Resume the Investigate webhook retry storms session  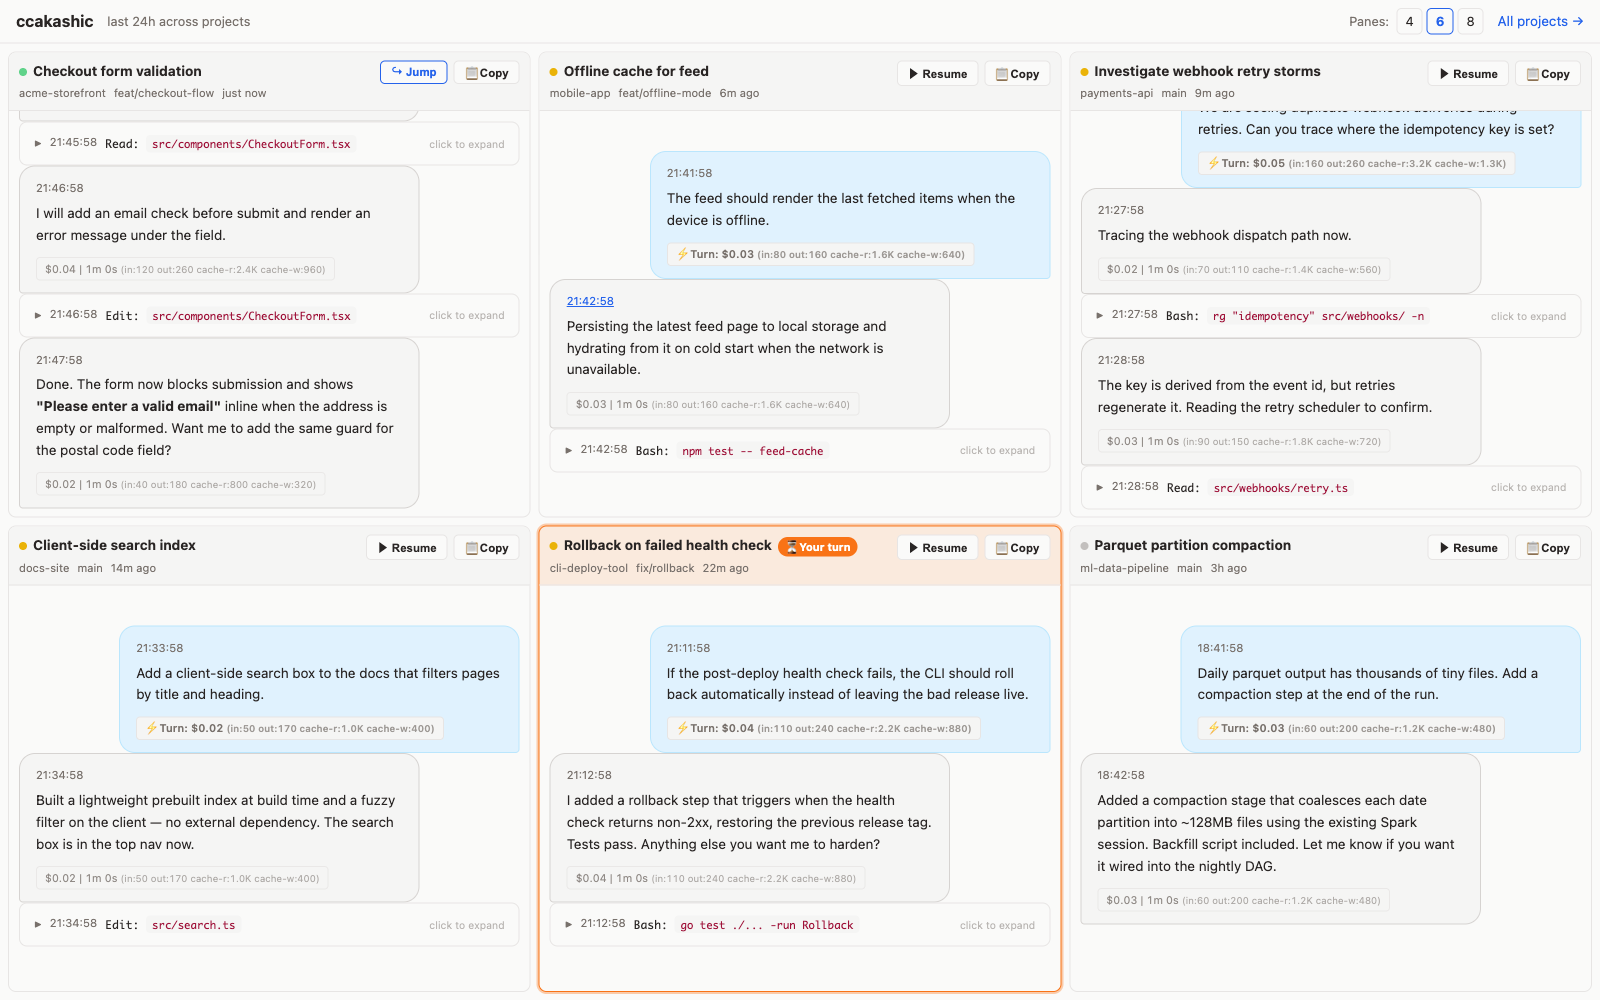point(1468,74)
